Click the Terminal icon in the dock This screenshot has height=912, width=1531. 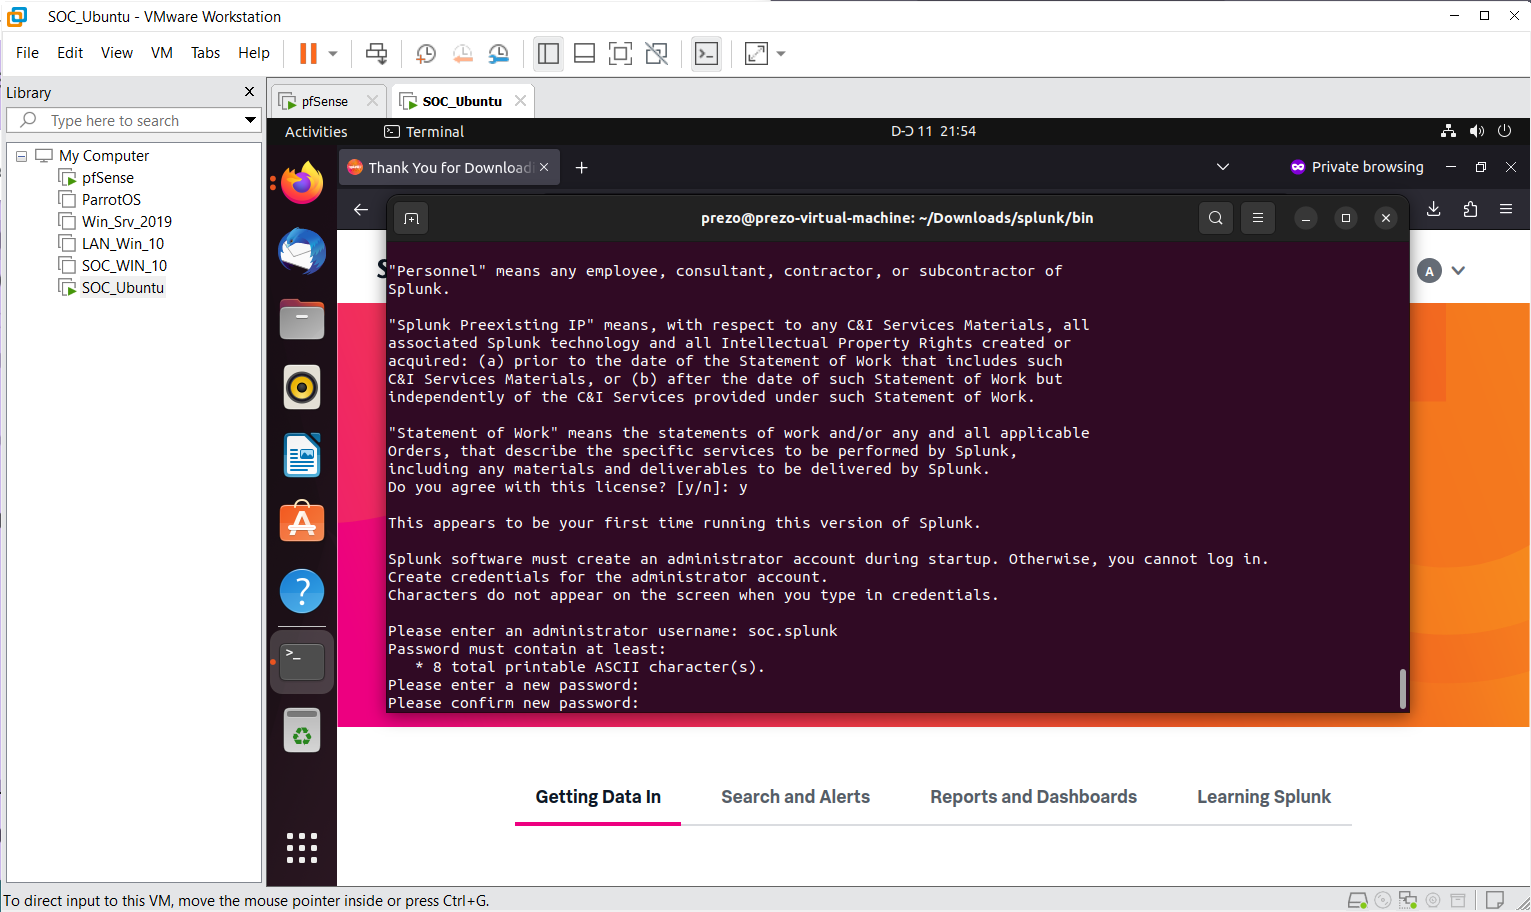click(x=302, y=662)
